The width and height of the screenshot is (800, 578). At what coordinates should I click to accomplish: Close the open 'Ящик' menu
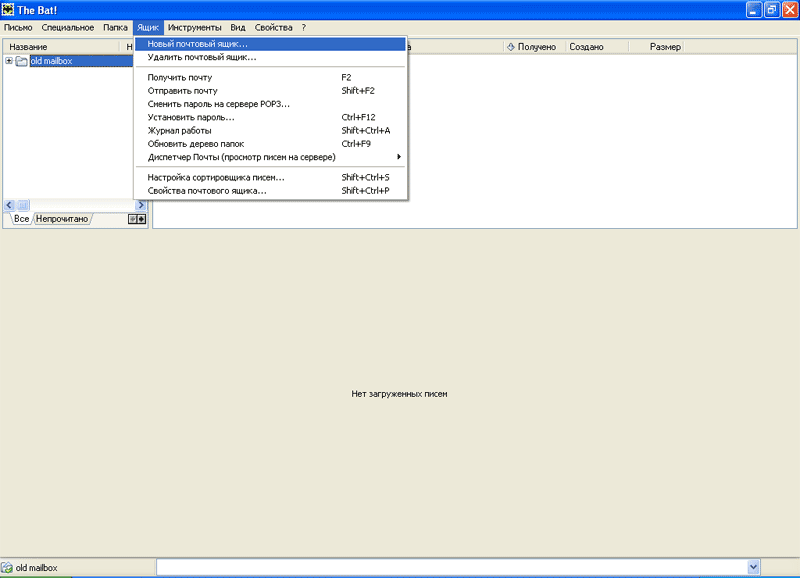pyautogui.click(x=148, y=28)
